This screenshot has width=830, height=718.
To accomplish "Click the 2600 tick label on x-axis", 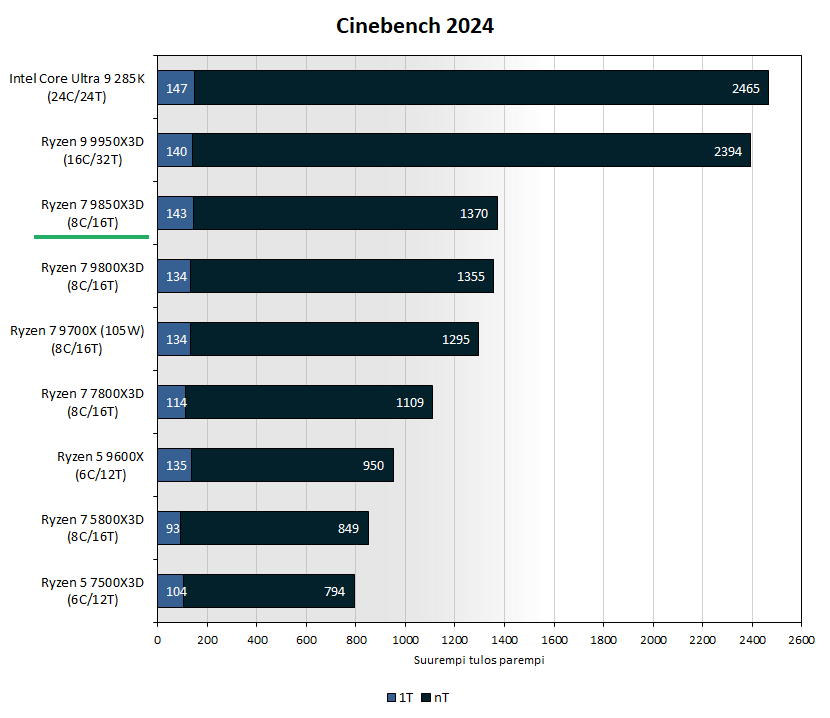I will coord(800,640).
